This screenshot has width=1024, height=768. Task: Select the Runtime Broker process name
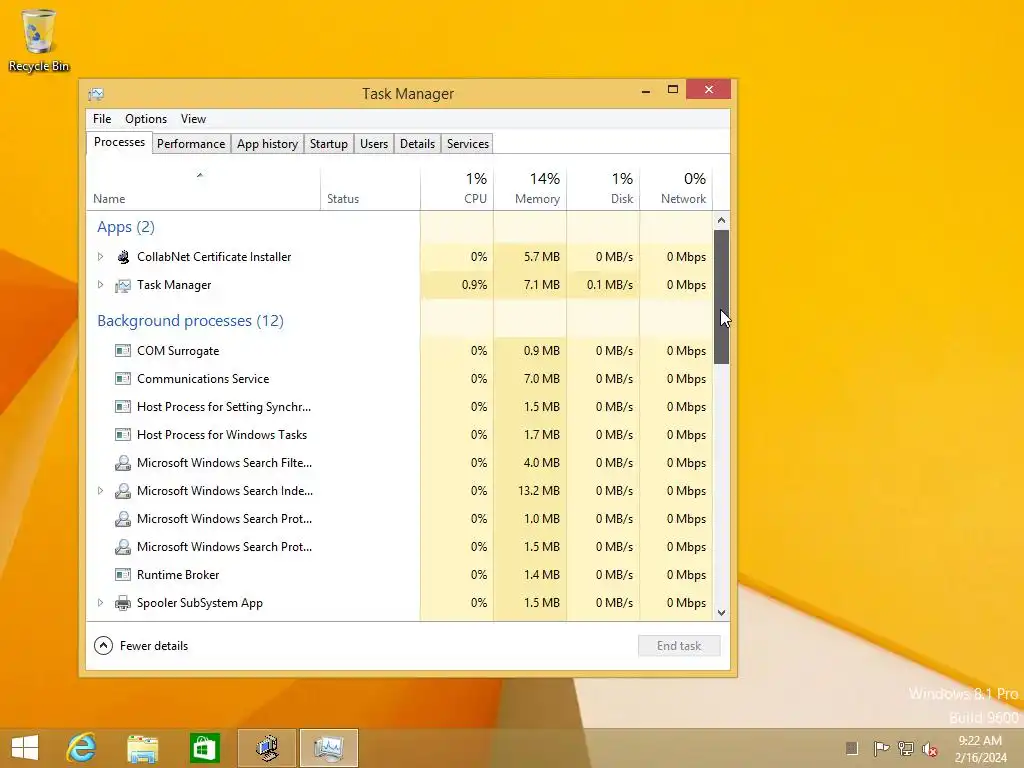click(x=178, y=575)
